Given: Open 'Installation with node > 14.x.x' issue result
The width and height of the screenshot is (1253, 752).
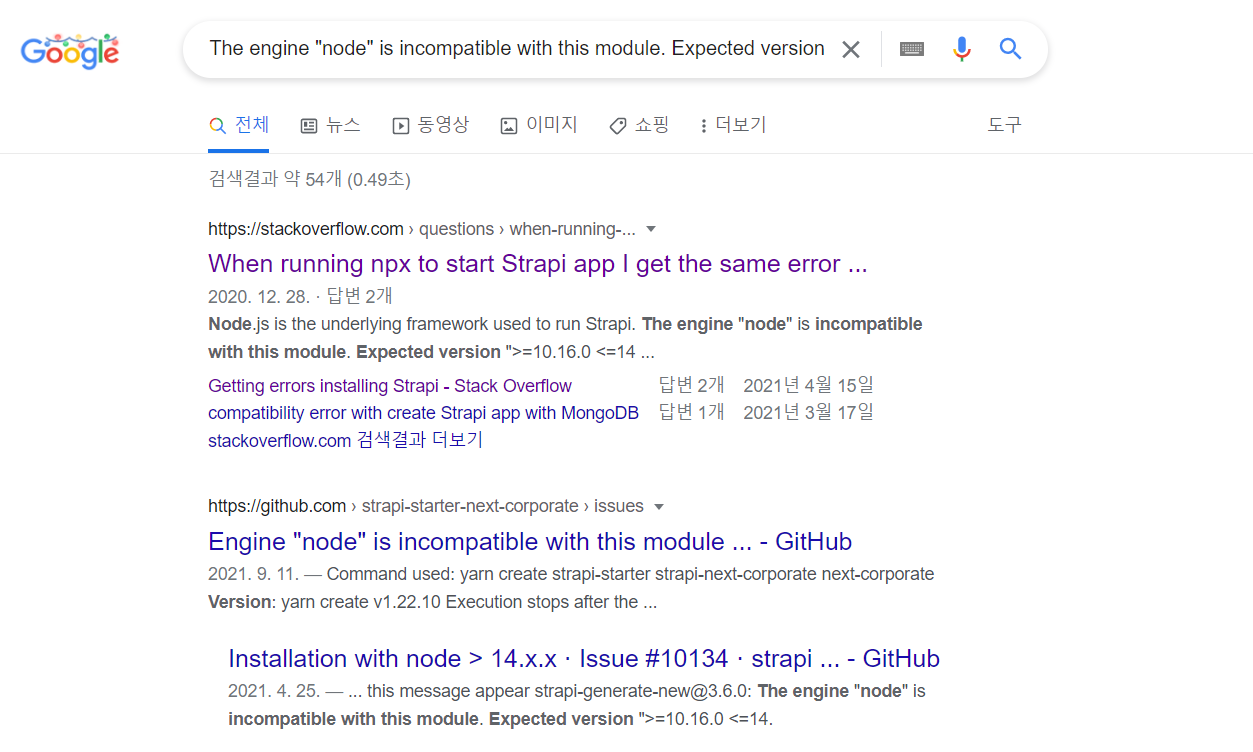Looking at the screenshot, I should pos(584,659).
